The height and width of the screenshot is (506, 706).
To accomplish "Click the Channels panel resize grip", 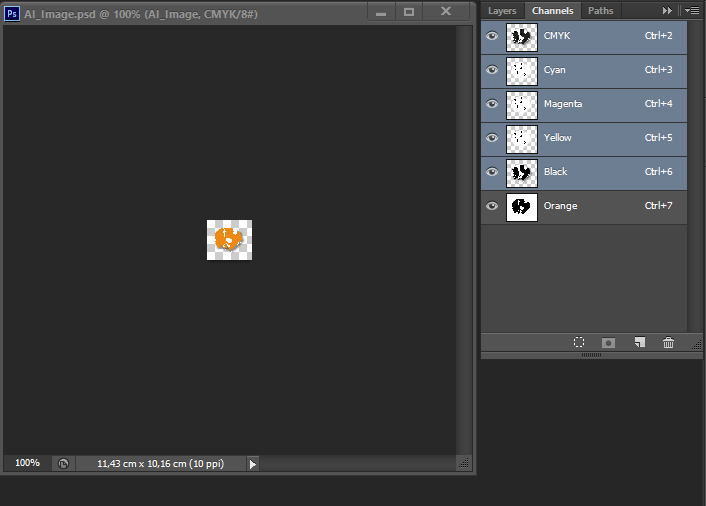I will tap(697, 345).
